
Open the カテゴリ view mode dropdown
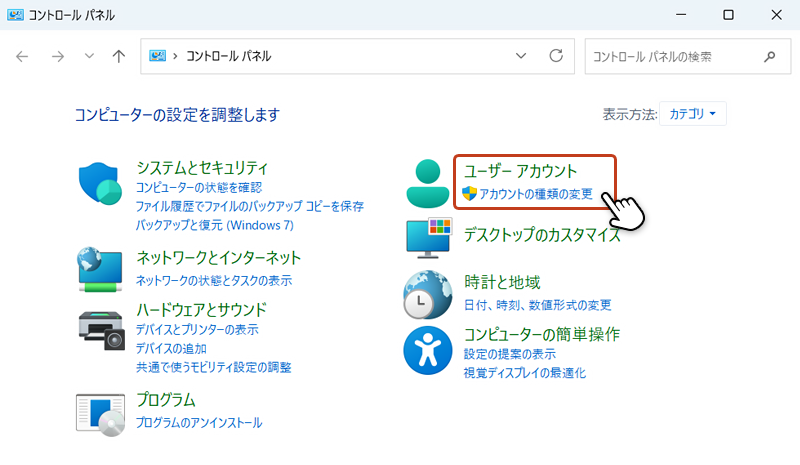pyautogui.click(x=692, y=114)
